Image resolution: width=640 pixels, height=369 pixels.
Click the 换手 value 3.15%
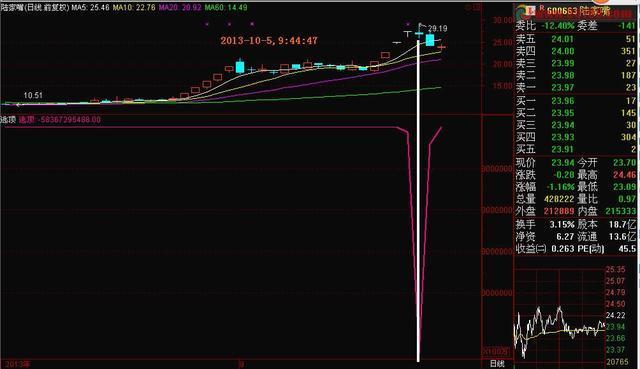(562, 225)
